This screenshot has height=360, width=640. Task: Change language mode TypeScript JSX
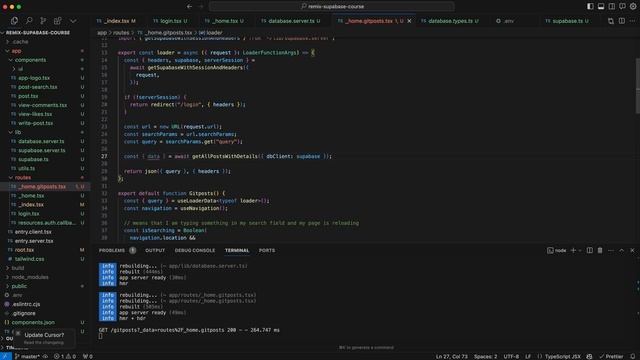point(562,356)
